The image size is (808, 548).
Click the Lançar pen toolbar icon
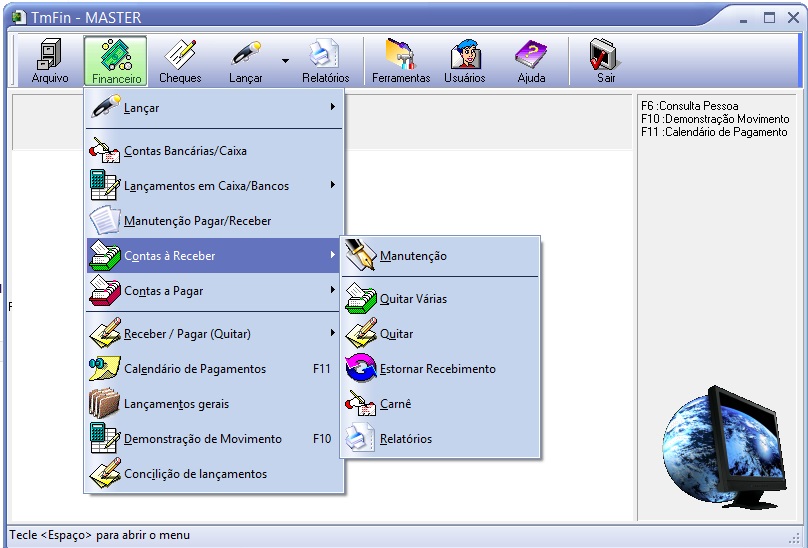245,61
